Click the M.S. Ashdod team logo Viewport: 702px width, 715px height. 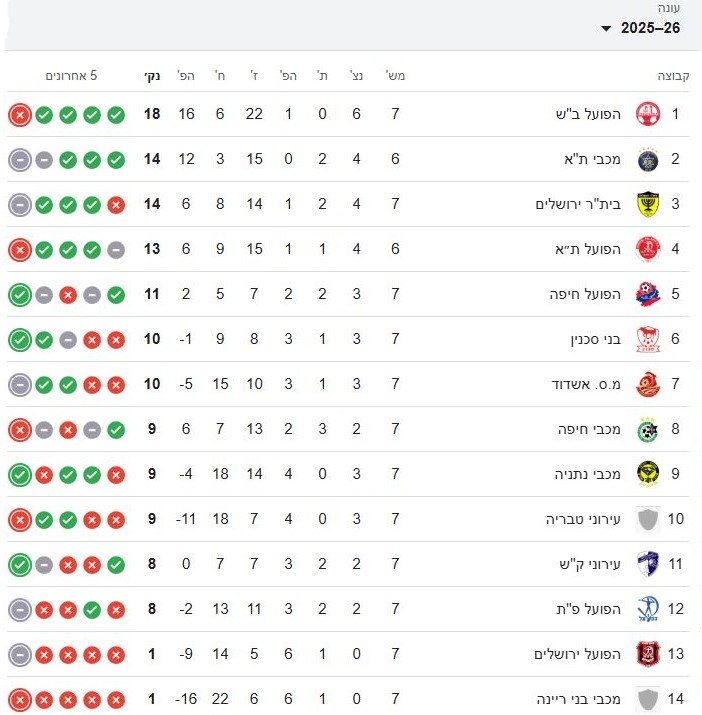pyautogui.click(x=648, y=384)
